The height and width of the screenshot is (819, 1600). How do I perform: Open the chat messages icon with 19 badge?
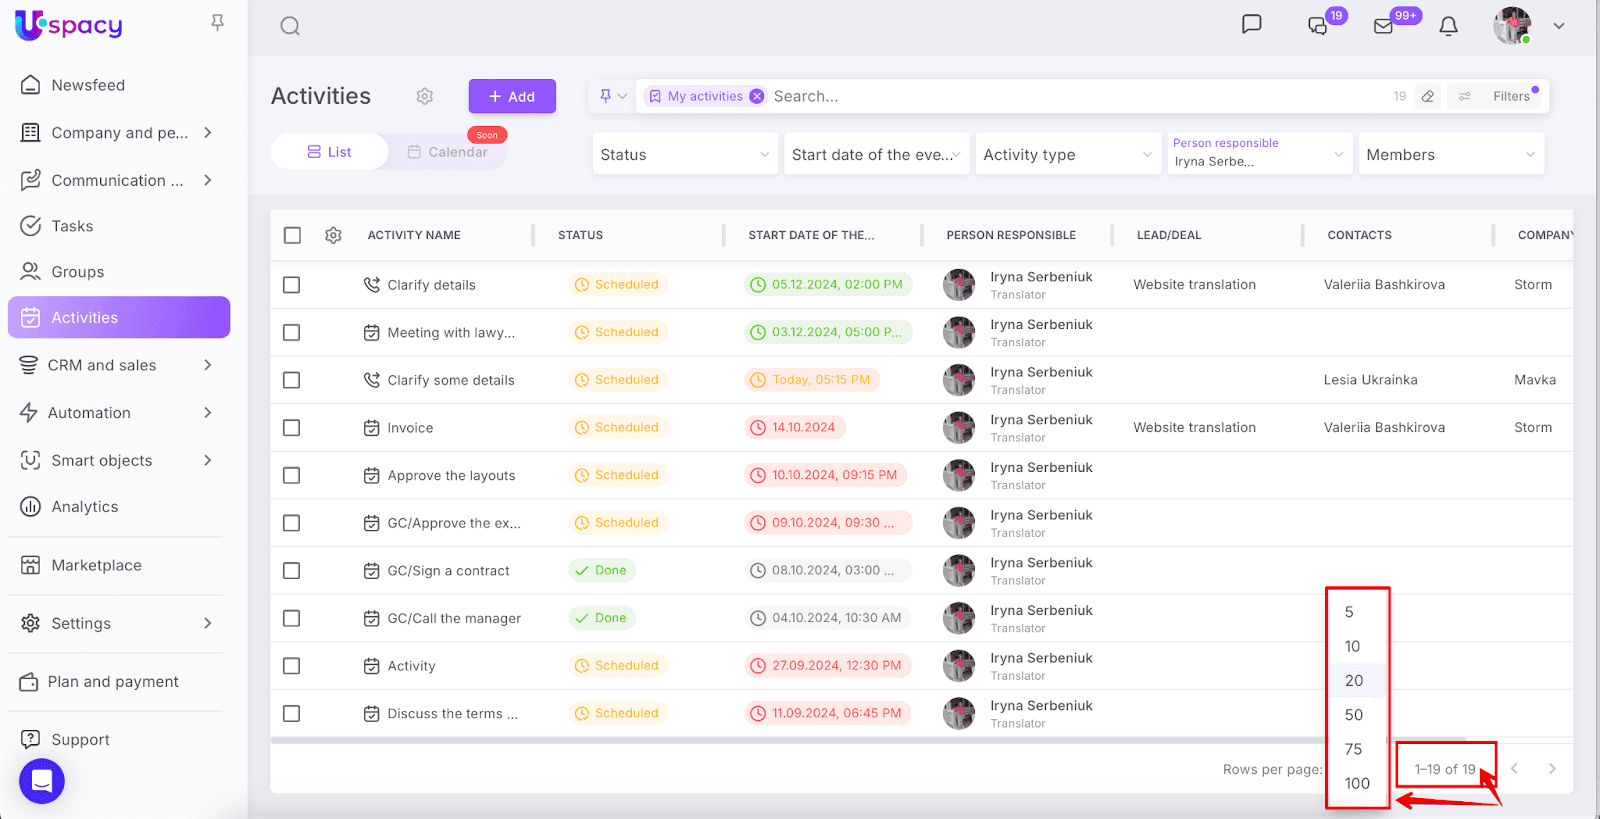(1318, 26)
